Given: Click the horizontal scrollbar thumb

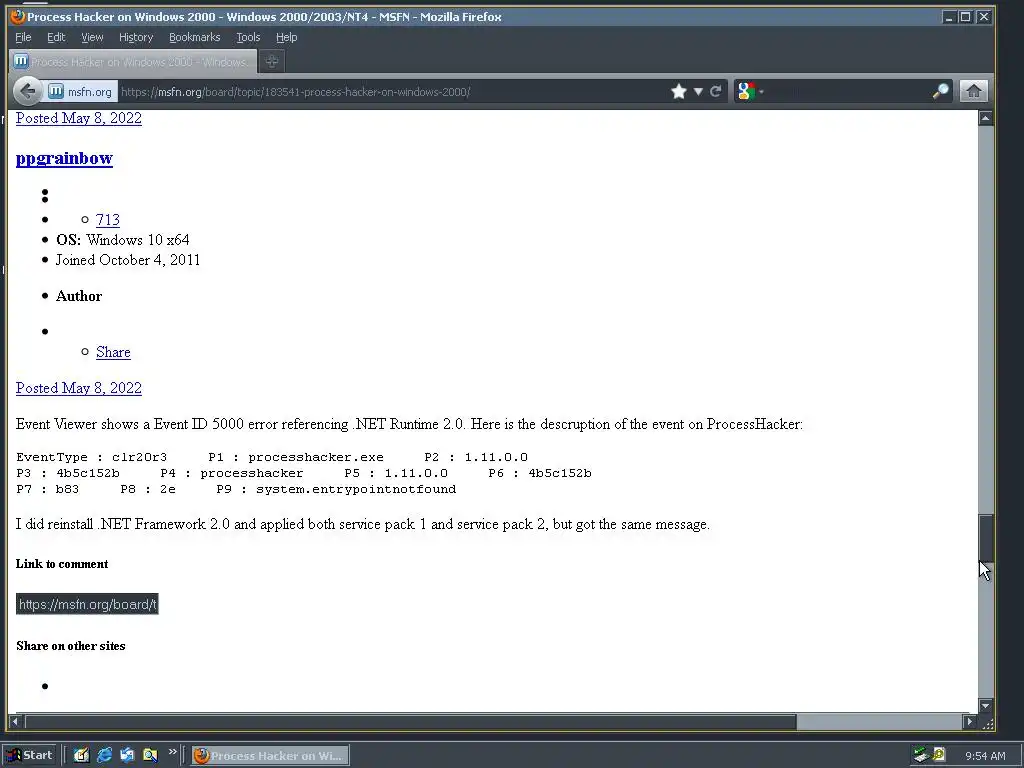Looking at the screenshot, I should (x=410, y=722).
